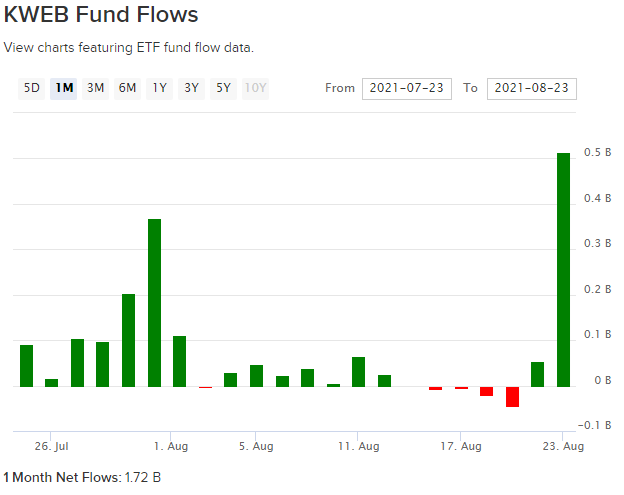Select the 5Y time range
Screen dimensions: 624x495
point(223,88)
